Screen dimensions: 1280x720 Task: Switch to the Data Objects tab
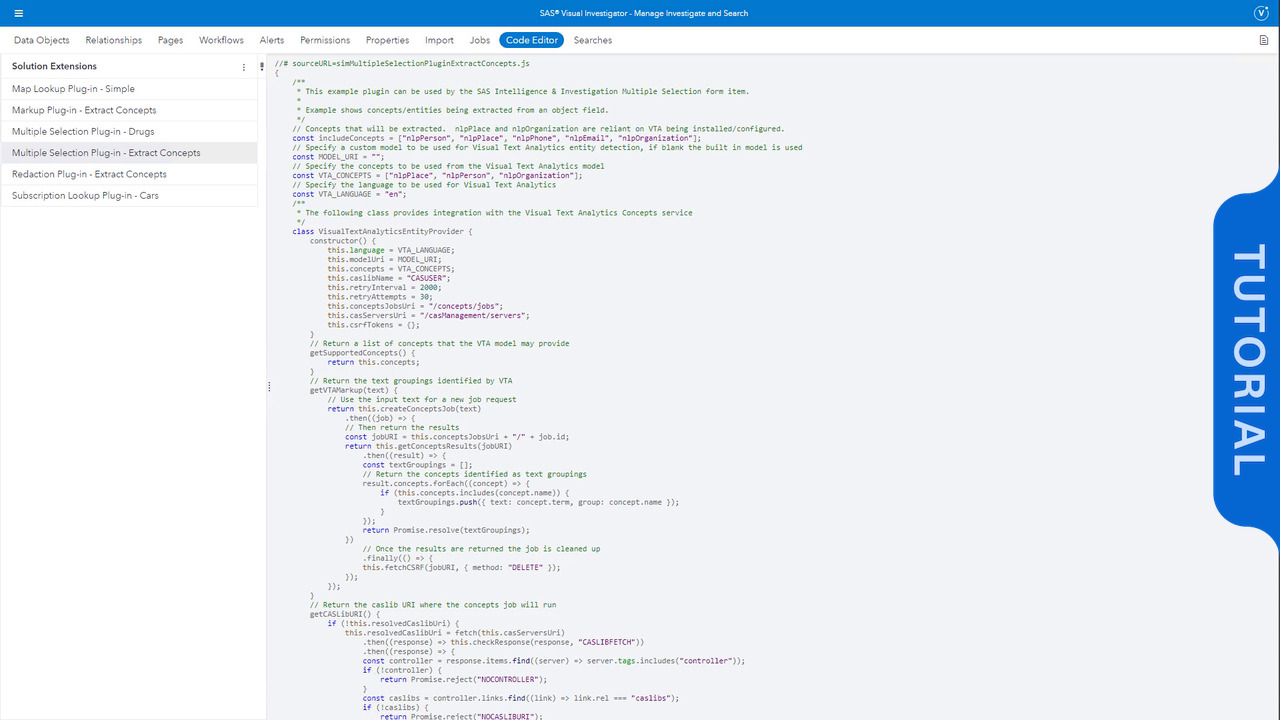42,40
